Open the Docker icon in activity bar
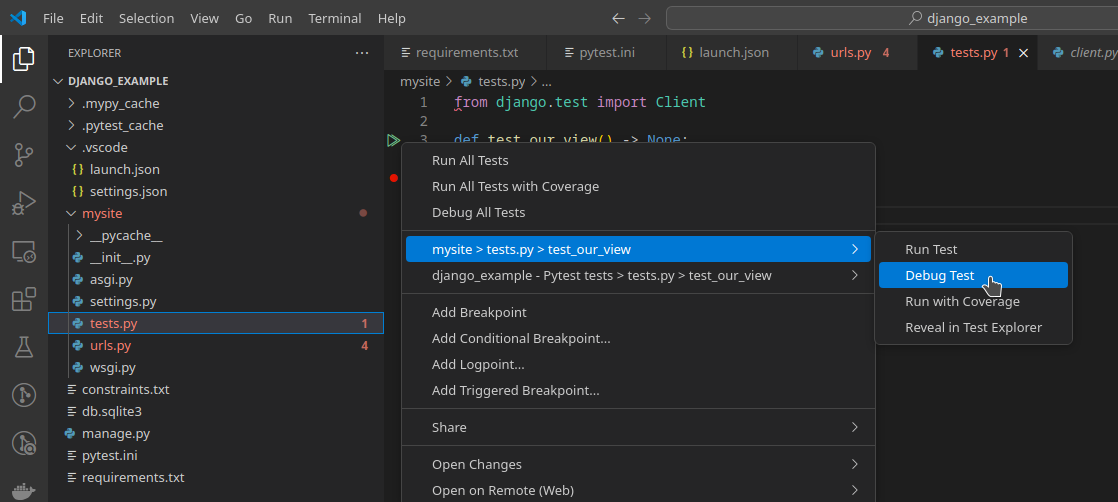This screenshot has width=1118, height=502. pos(24,492)
